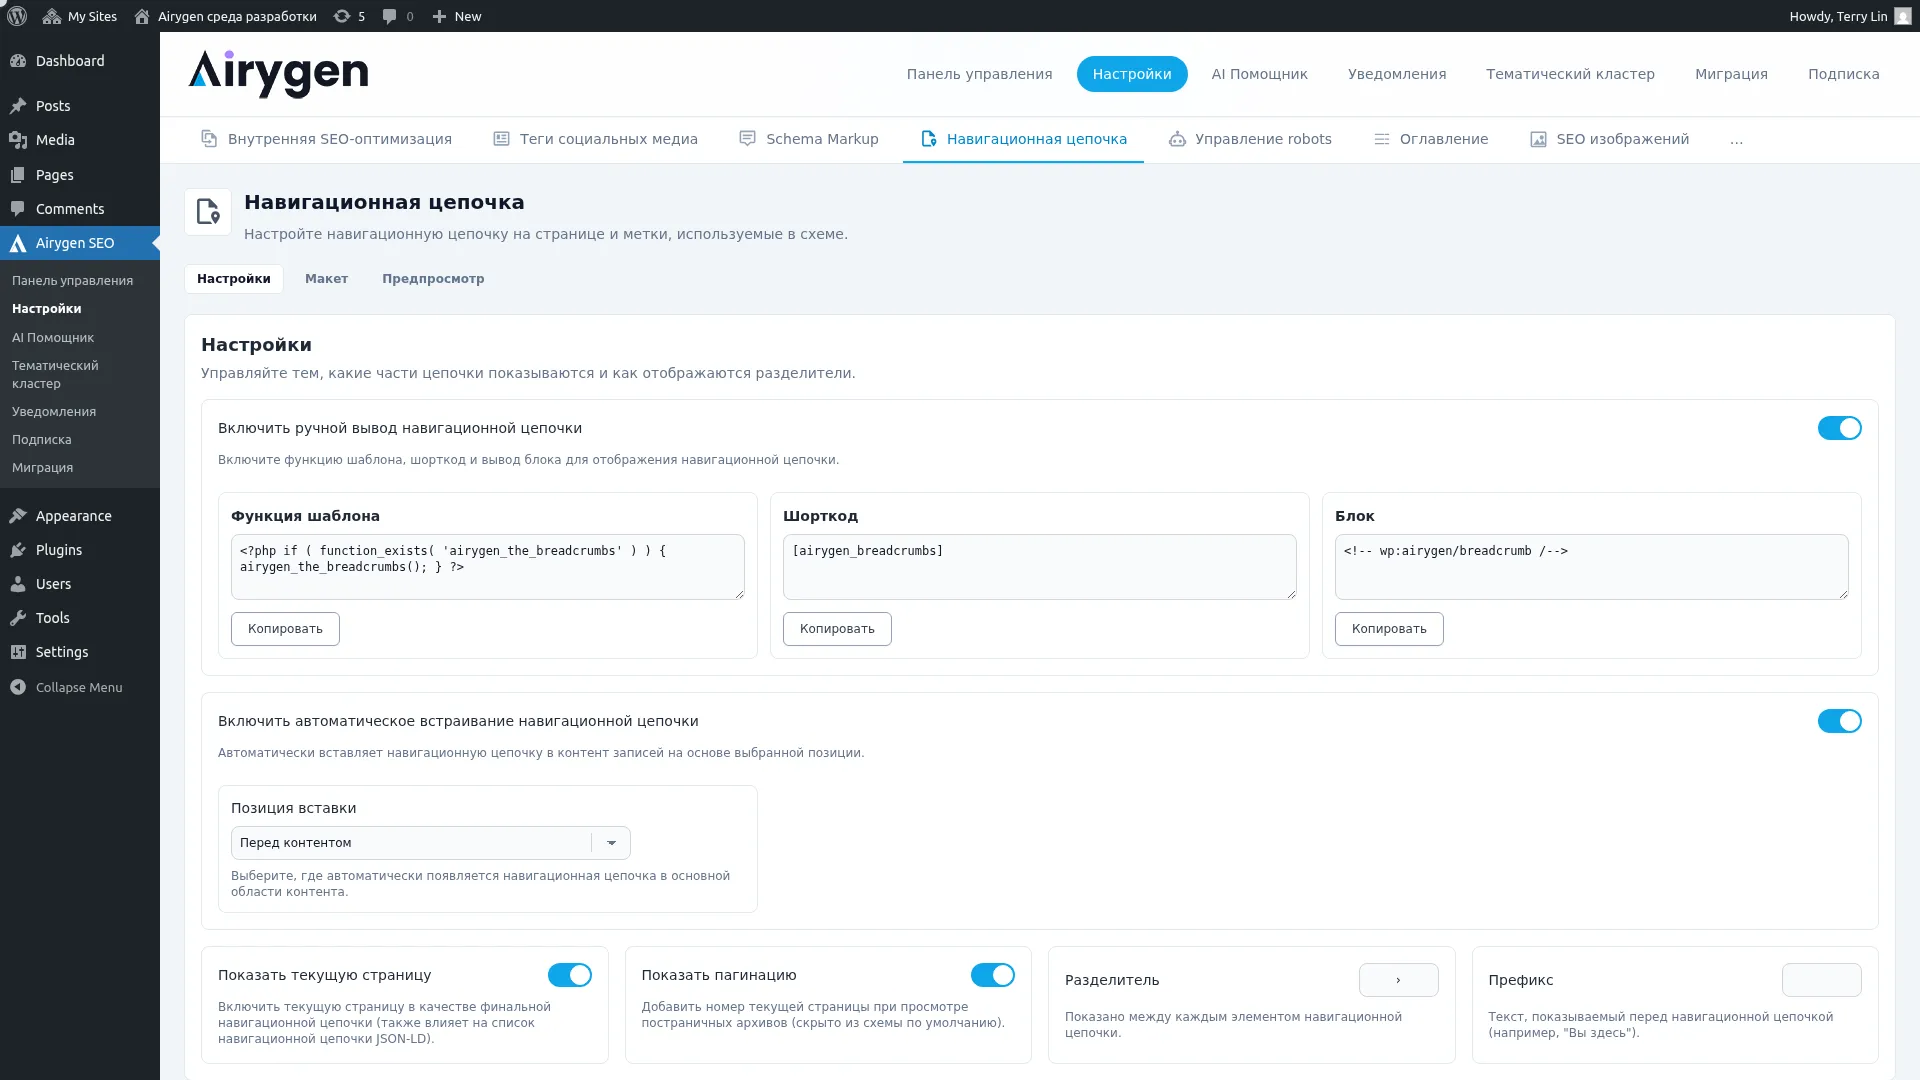The height and width of the screenshot is (1080, 1920).
Task: Click the active Настройки pill in header
Action: pos(1132,74)
